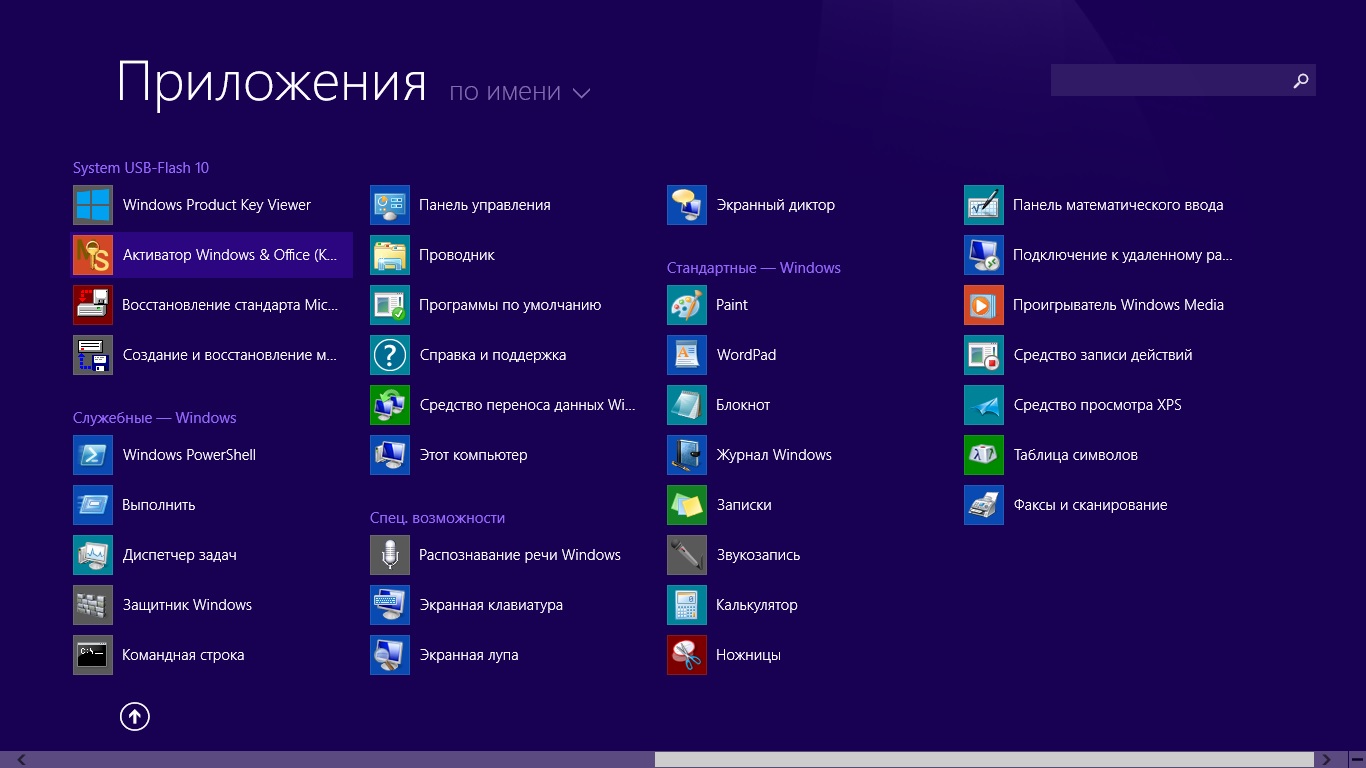Launch the Windows PowerShell icon

[93, 455]
